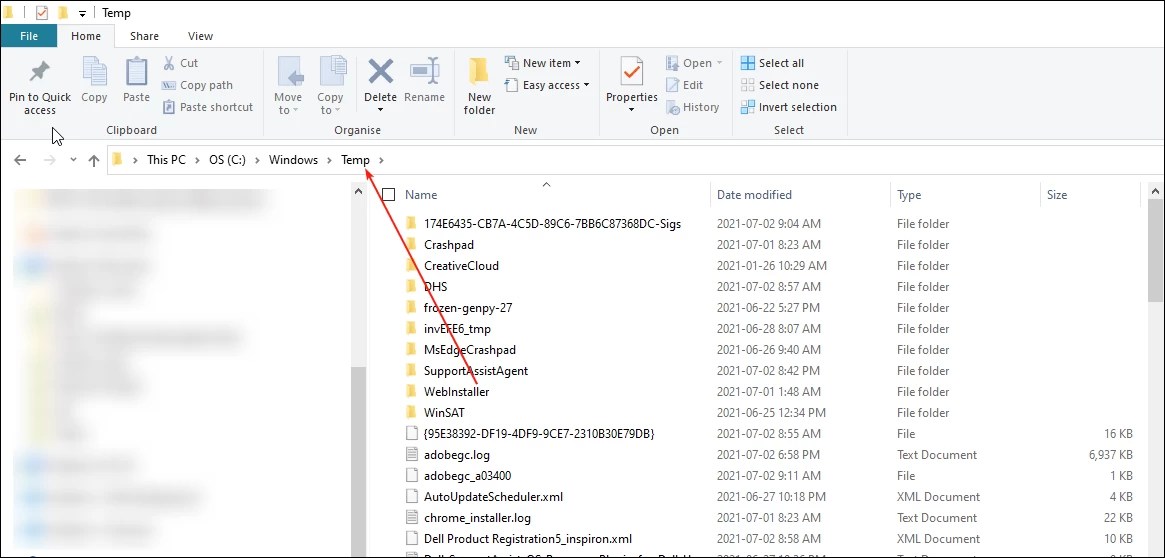The width and height of the screenshot is (1165, 558).
Task: Open recent locations dropdown arrow
Action: 73,160
